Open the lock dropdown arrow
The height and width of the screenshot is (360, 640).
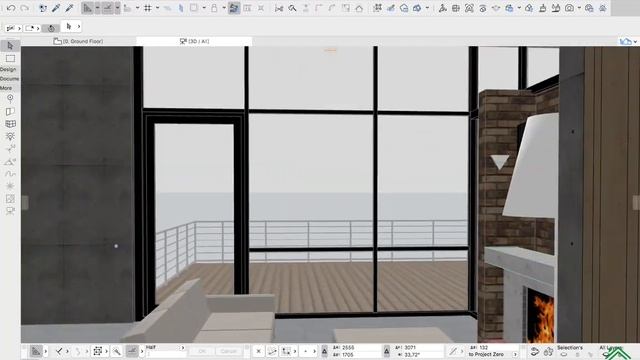(224, 8)
